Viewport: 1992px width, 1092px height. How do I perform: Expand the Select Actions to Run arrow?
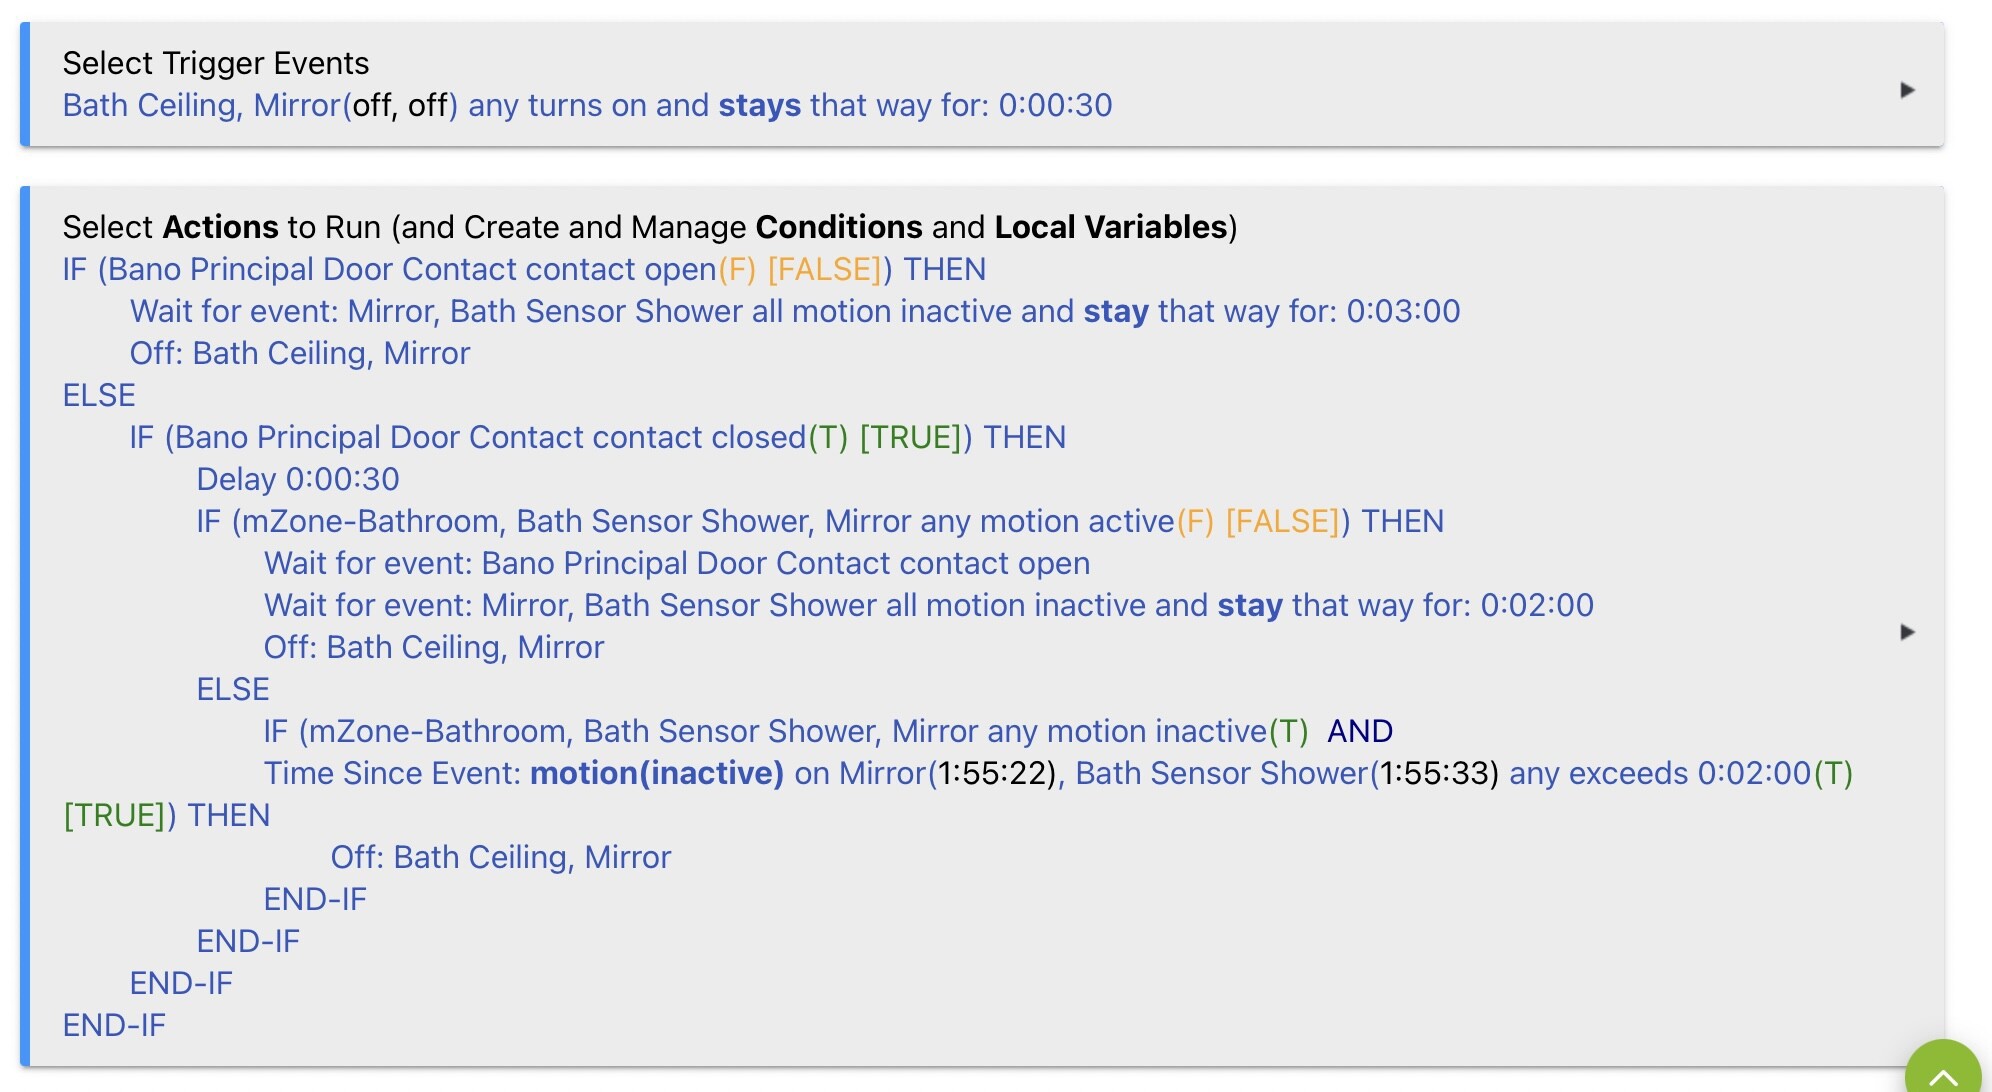point(1907,632)
